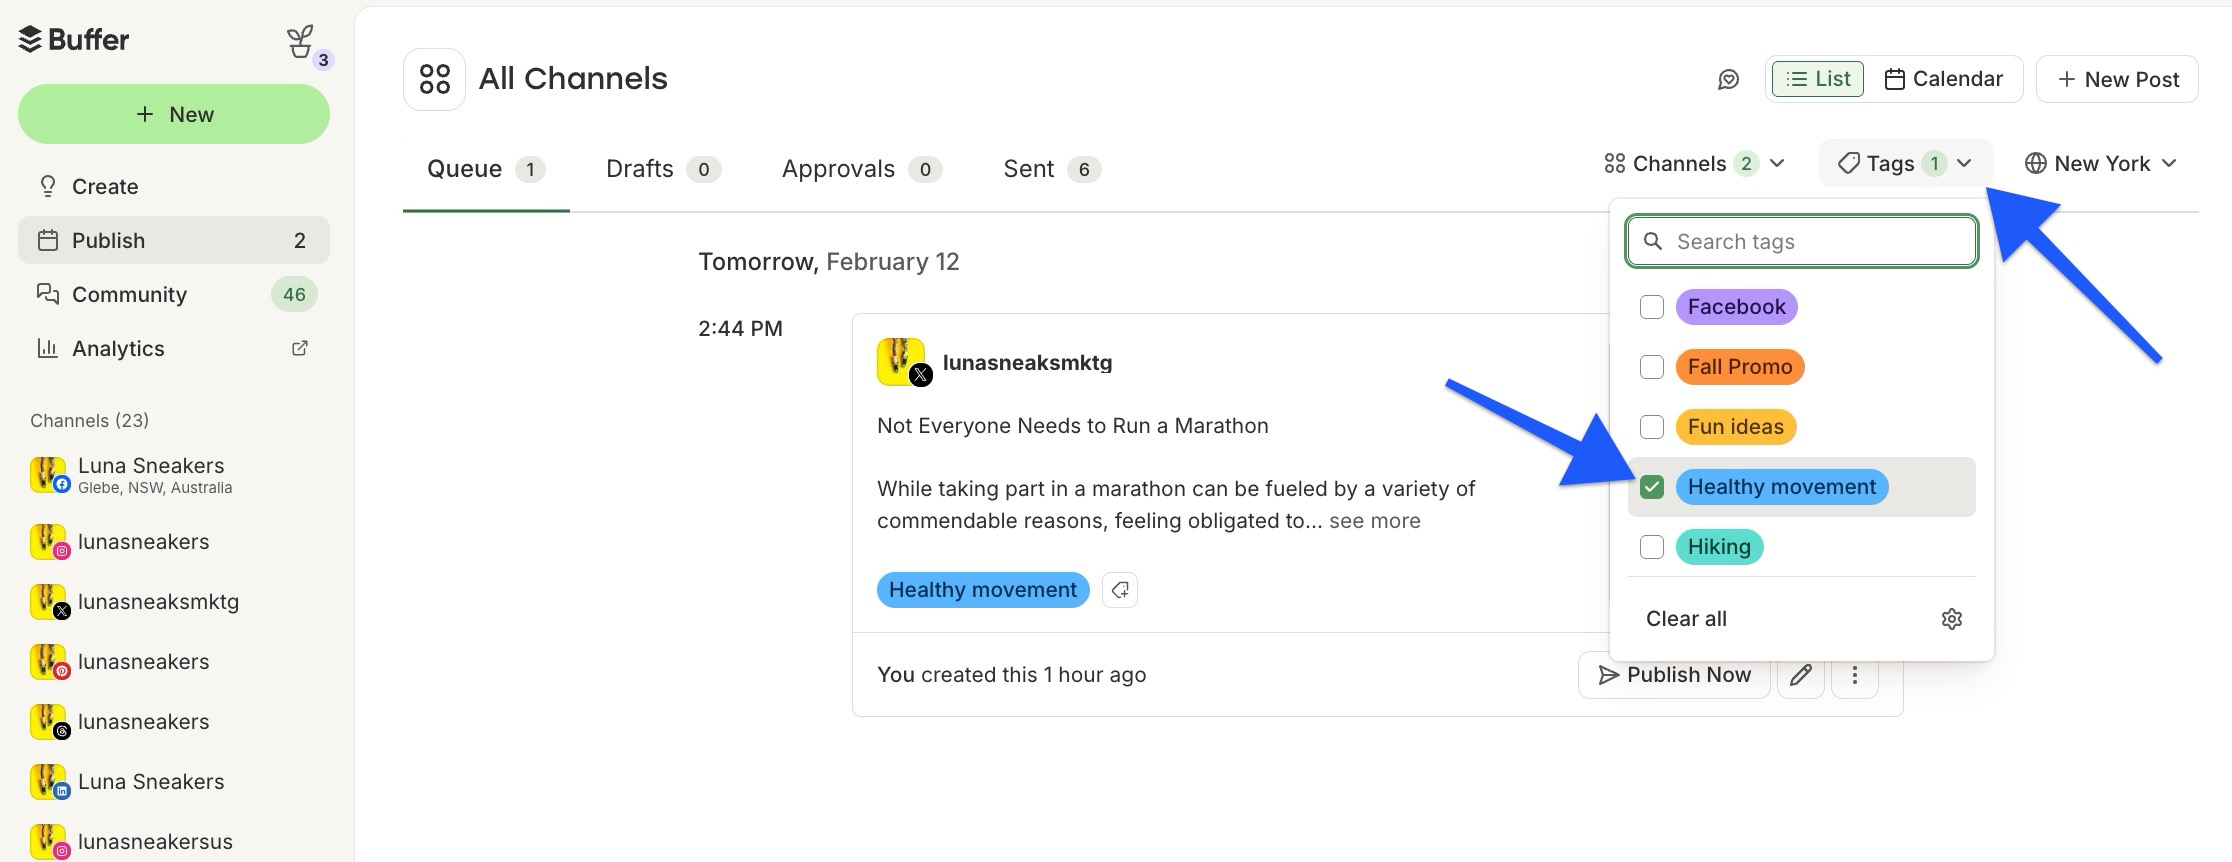Open Community in the sidebar
2232x862 pixels.
tap(174, 294)
